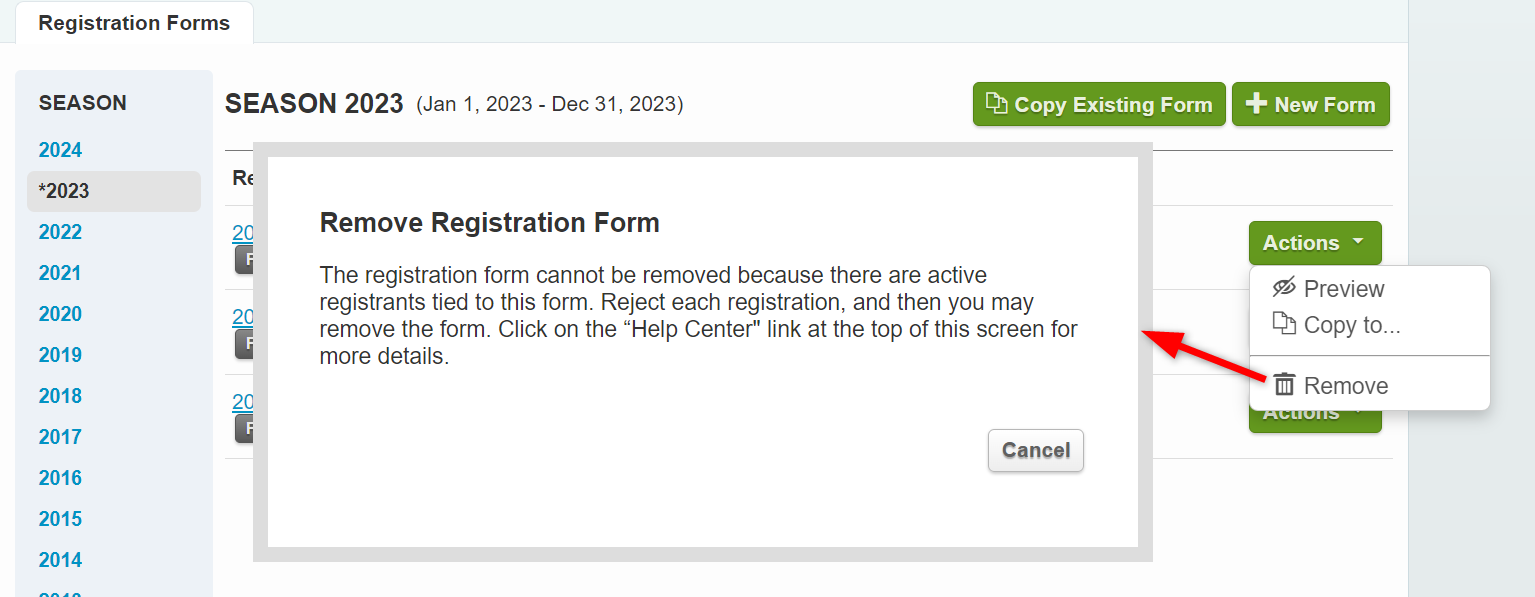Select Preview from the Actions menu
Screen dimensions: 1535x597
pos(1343,289)
